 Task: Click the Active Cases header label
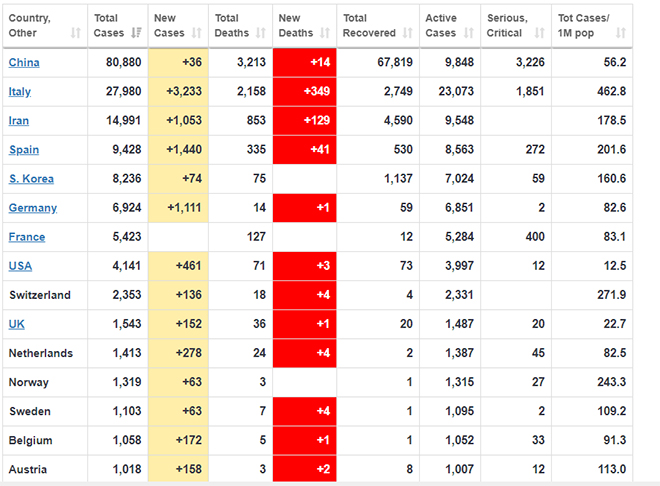point(441,25)
